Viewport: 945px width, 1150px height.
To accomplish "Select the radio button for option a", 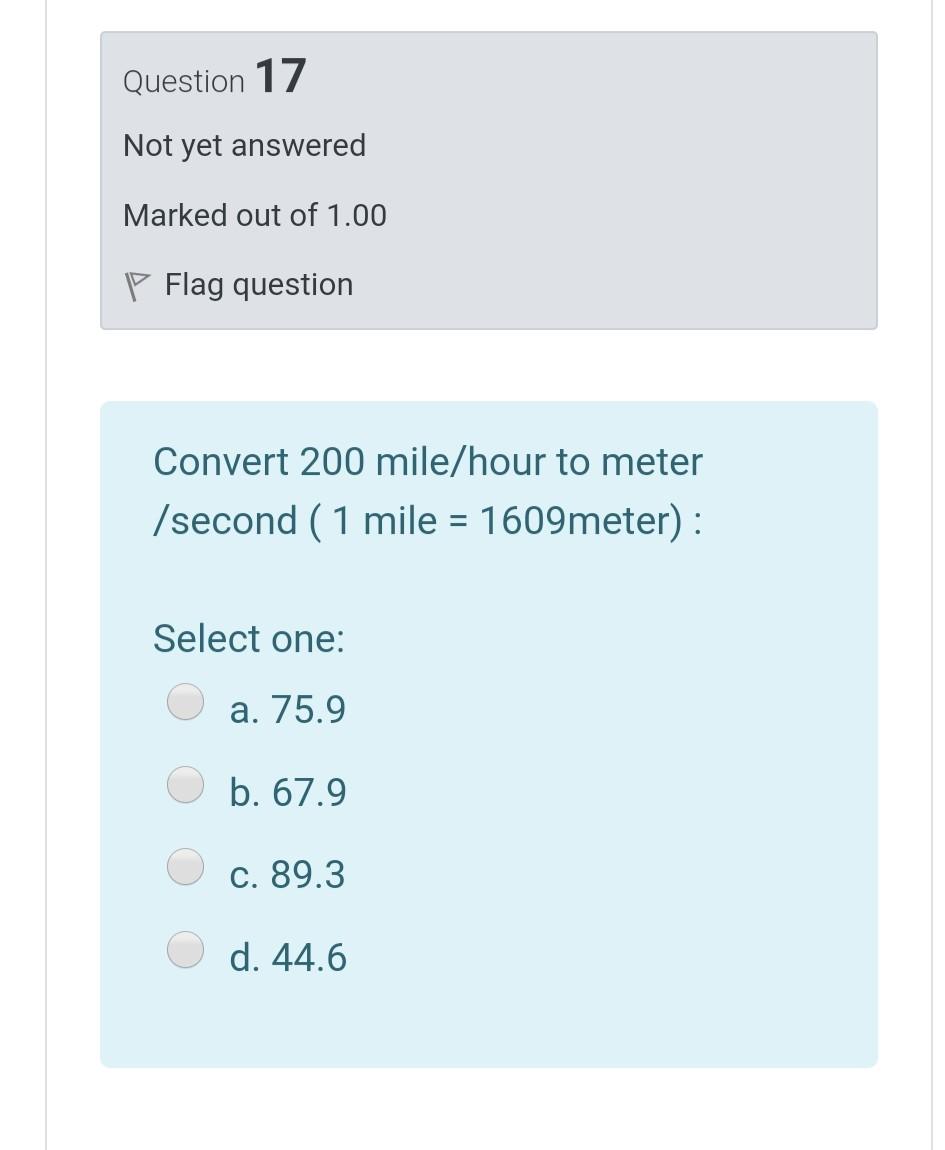I will tap(185, 702).
